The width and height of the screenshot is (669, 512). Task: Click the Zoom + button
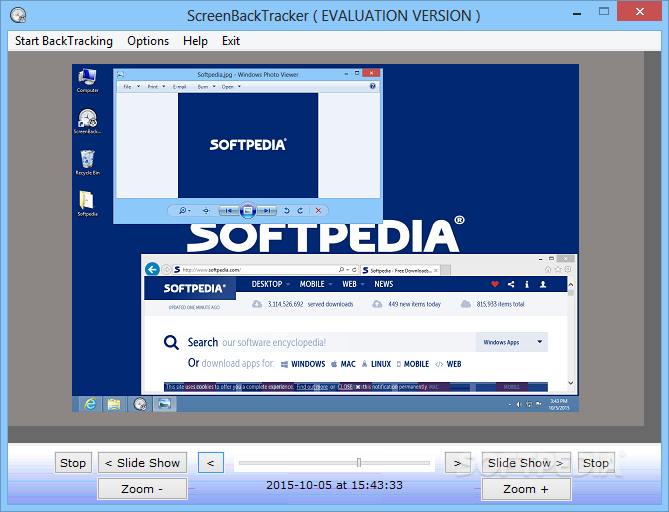pyautogui.click(x=526, y=489)
